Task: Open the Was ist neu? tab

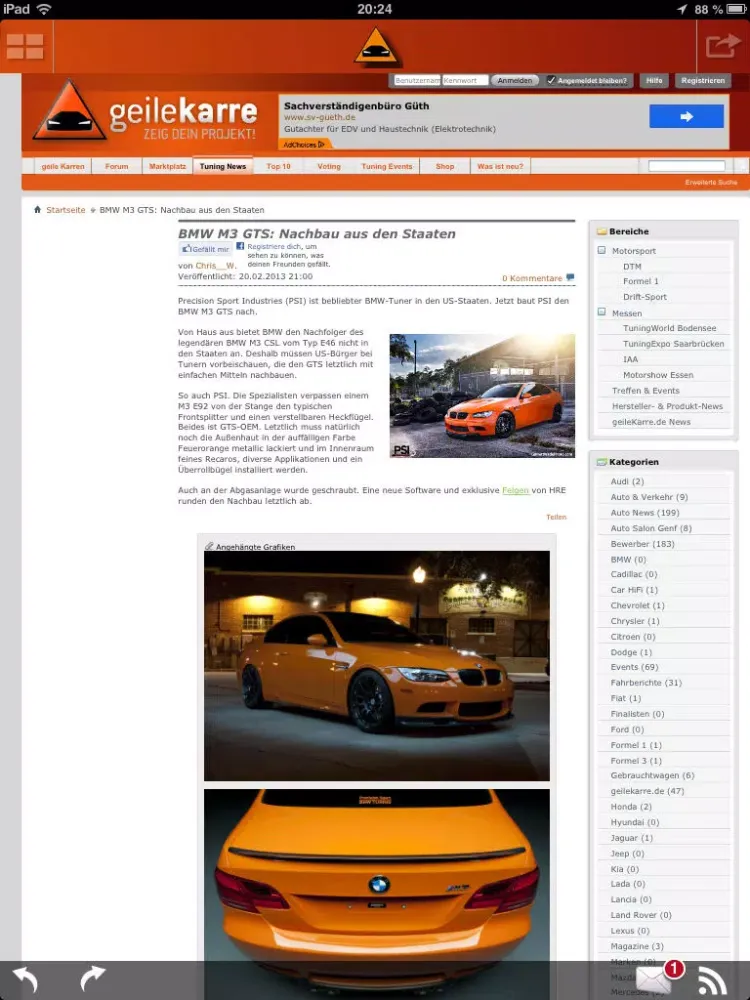Action: click(x=500, y=166)
